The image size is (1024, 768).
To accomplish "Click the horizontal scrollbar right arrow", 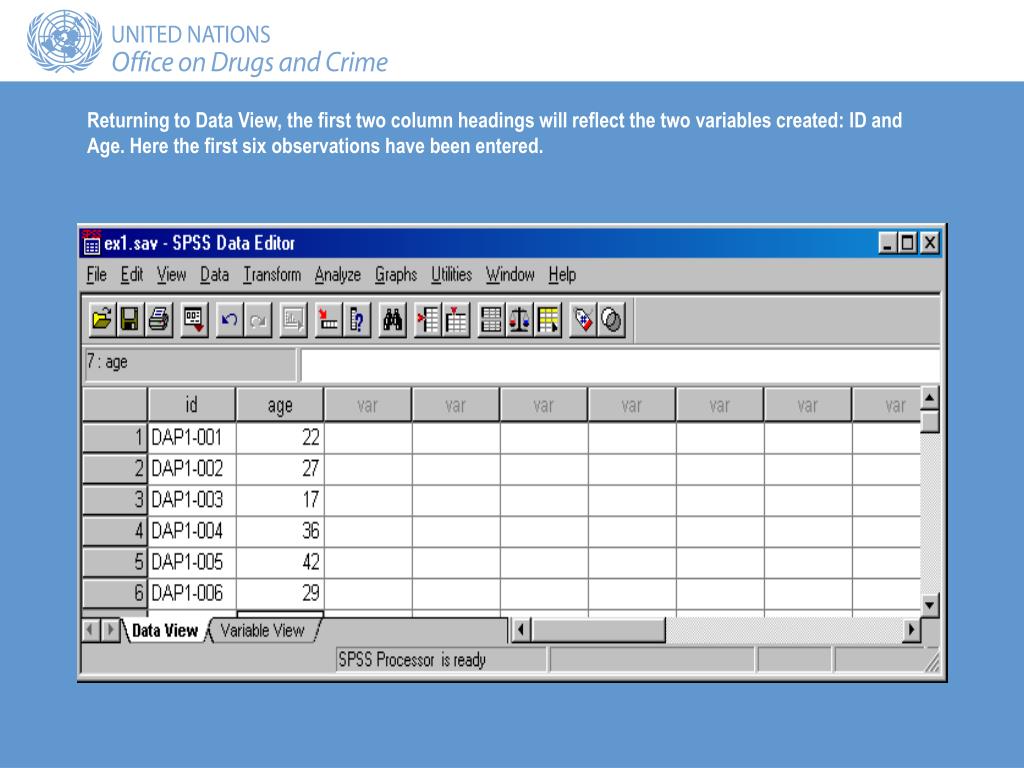I will pos(911,630).
